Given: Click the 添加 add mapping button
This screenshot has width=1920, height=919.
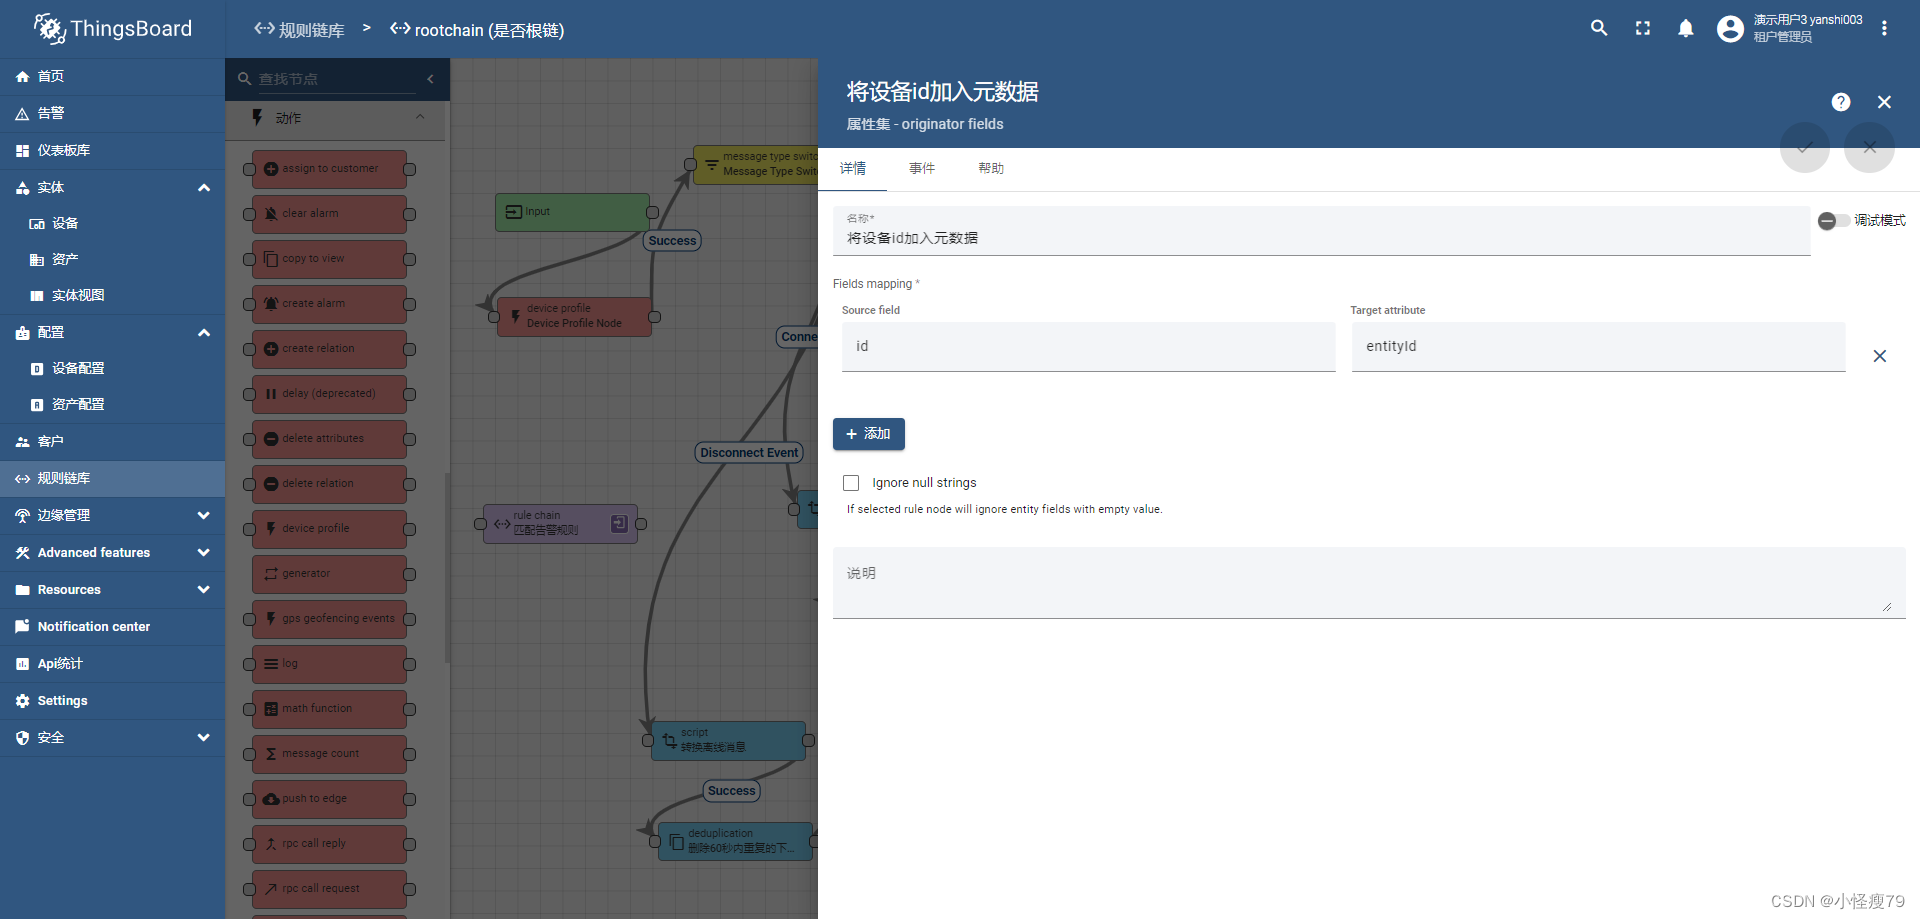Looking at the screenshot, I should (x=868, y=433).
